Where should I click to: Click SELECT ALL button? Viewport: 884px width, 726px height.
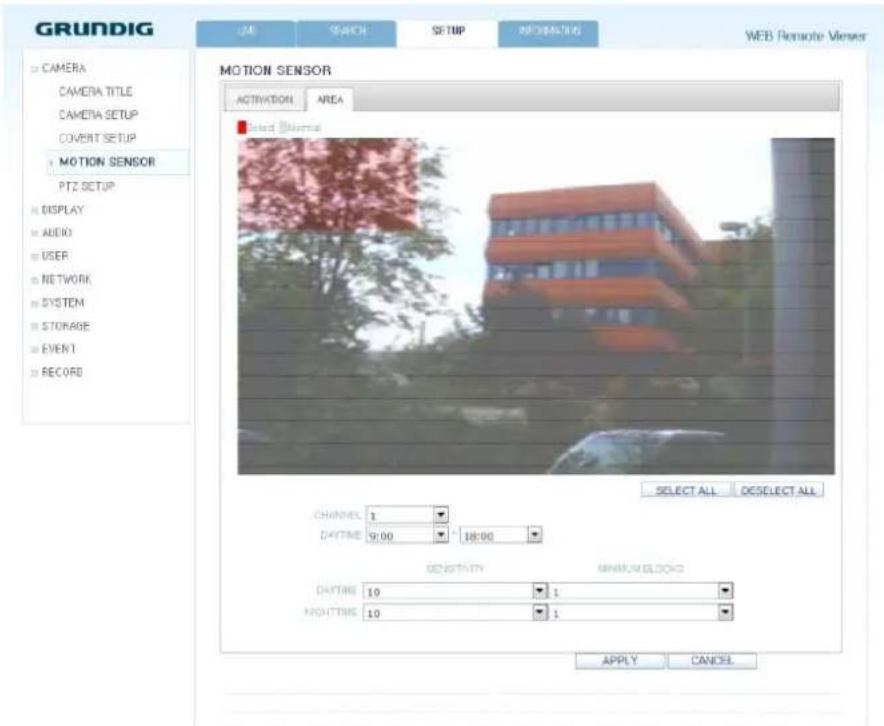(x=686, y=490)
